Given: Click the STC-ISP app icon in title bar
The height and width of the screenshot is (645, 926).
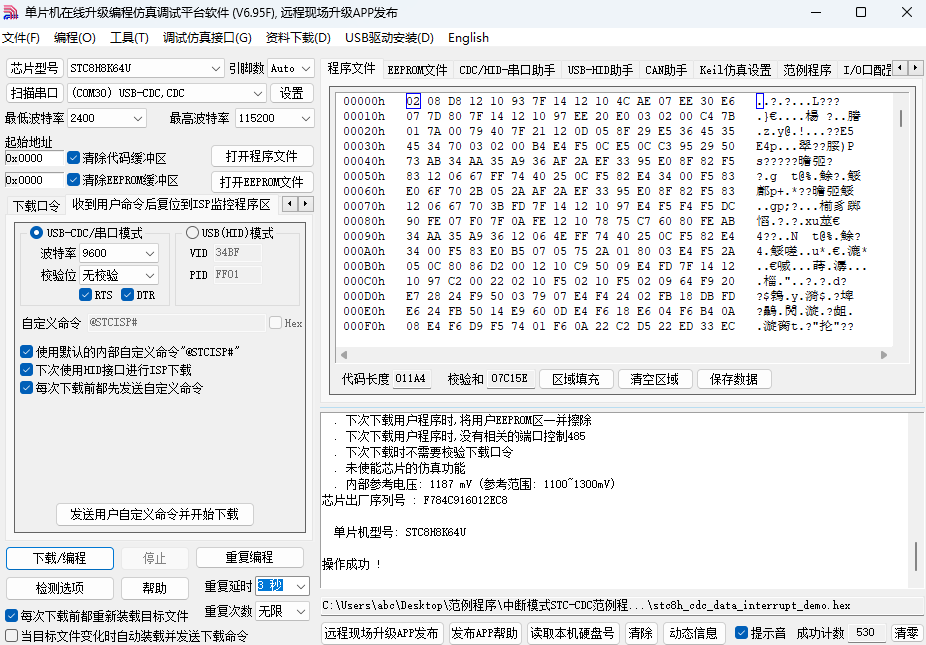Looking at the screenshot, I should pyautogui.click(x=11, y=12).
